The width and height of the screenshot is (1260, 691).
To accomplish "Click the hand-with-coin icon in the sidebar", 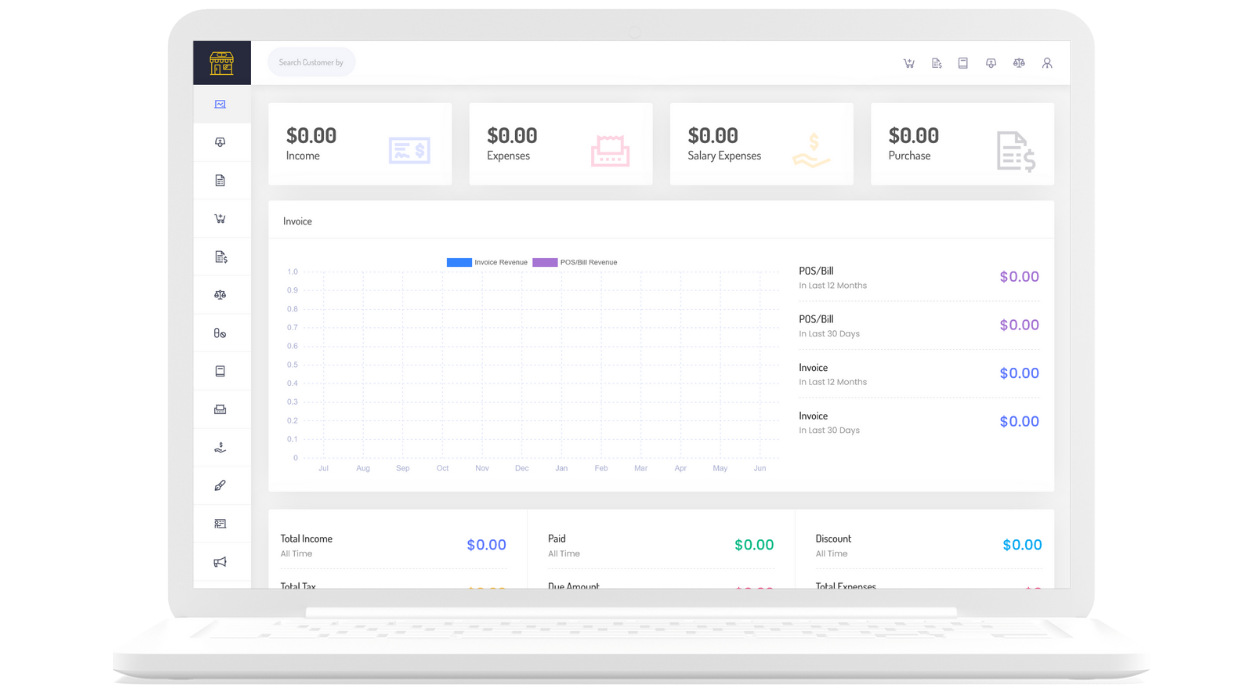I will click(220, 448).
